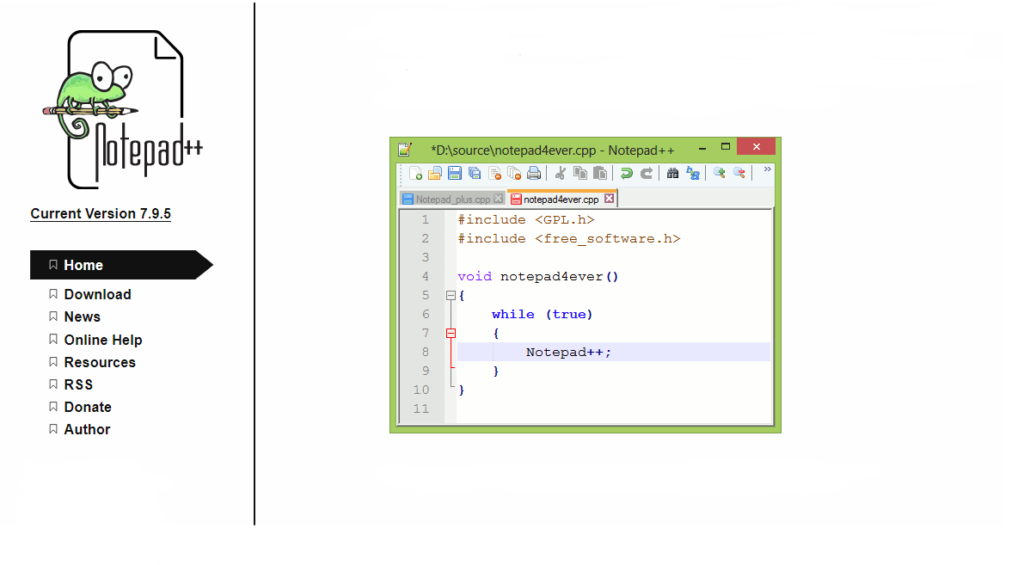The image size is (1024, 565).
Task: Click the Replace toolbar icon
Action: click(x=693, y=173)
